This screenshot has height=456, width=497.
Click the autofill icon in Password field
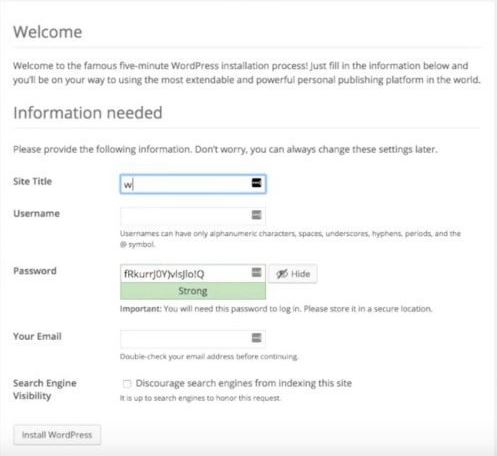(256, 272)
